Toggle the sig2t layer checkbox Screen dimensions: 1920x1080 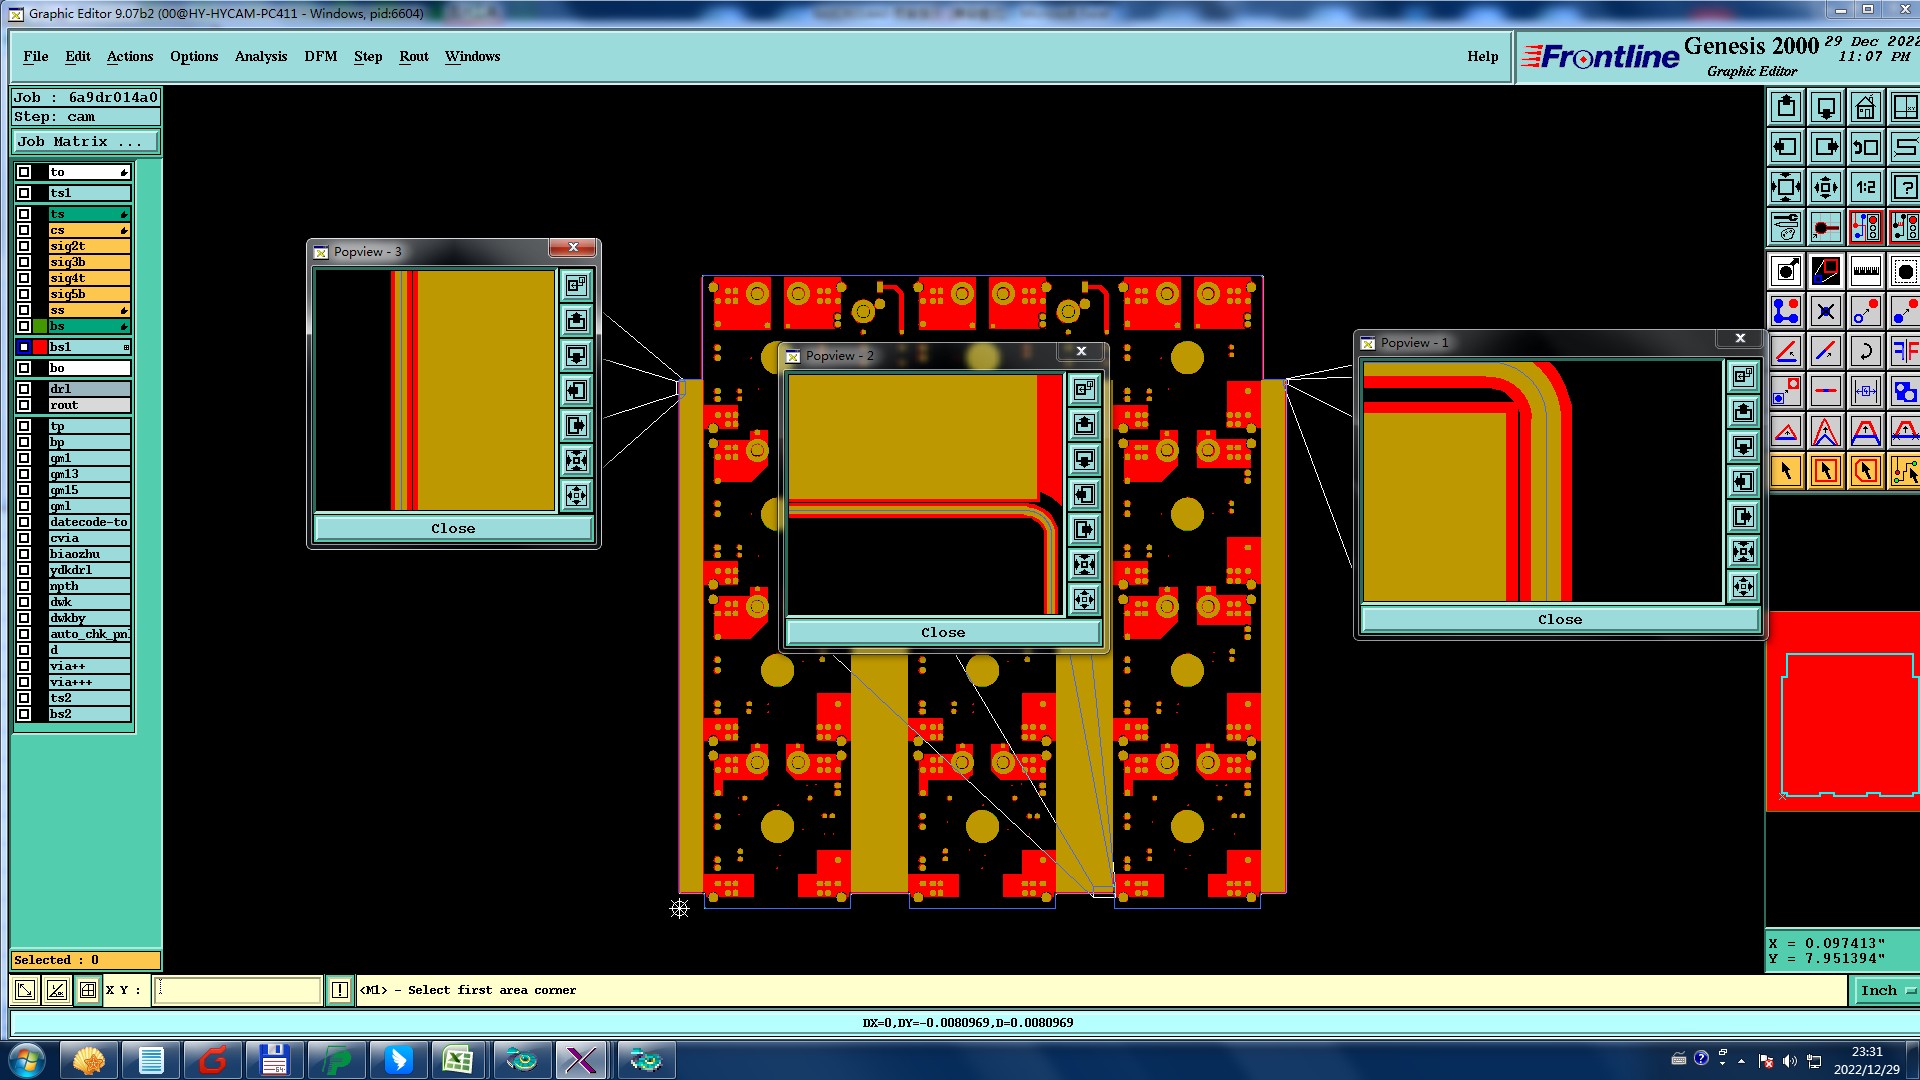pos(24,246)
